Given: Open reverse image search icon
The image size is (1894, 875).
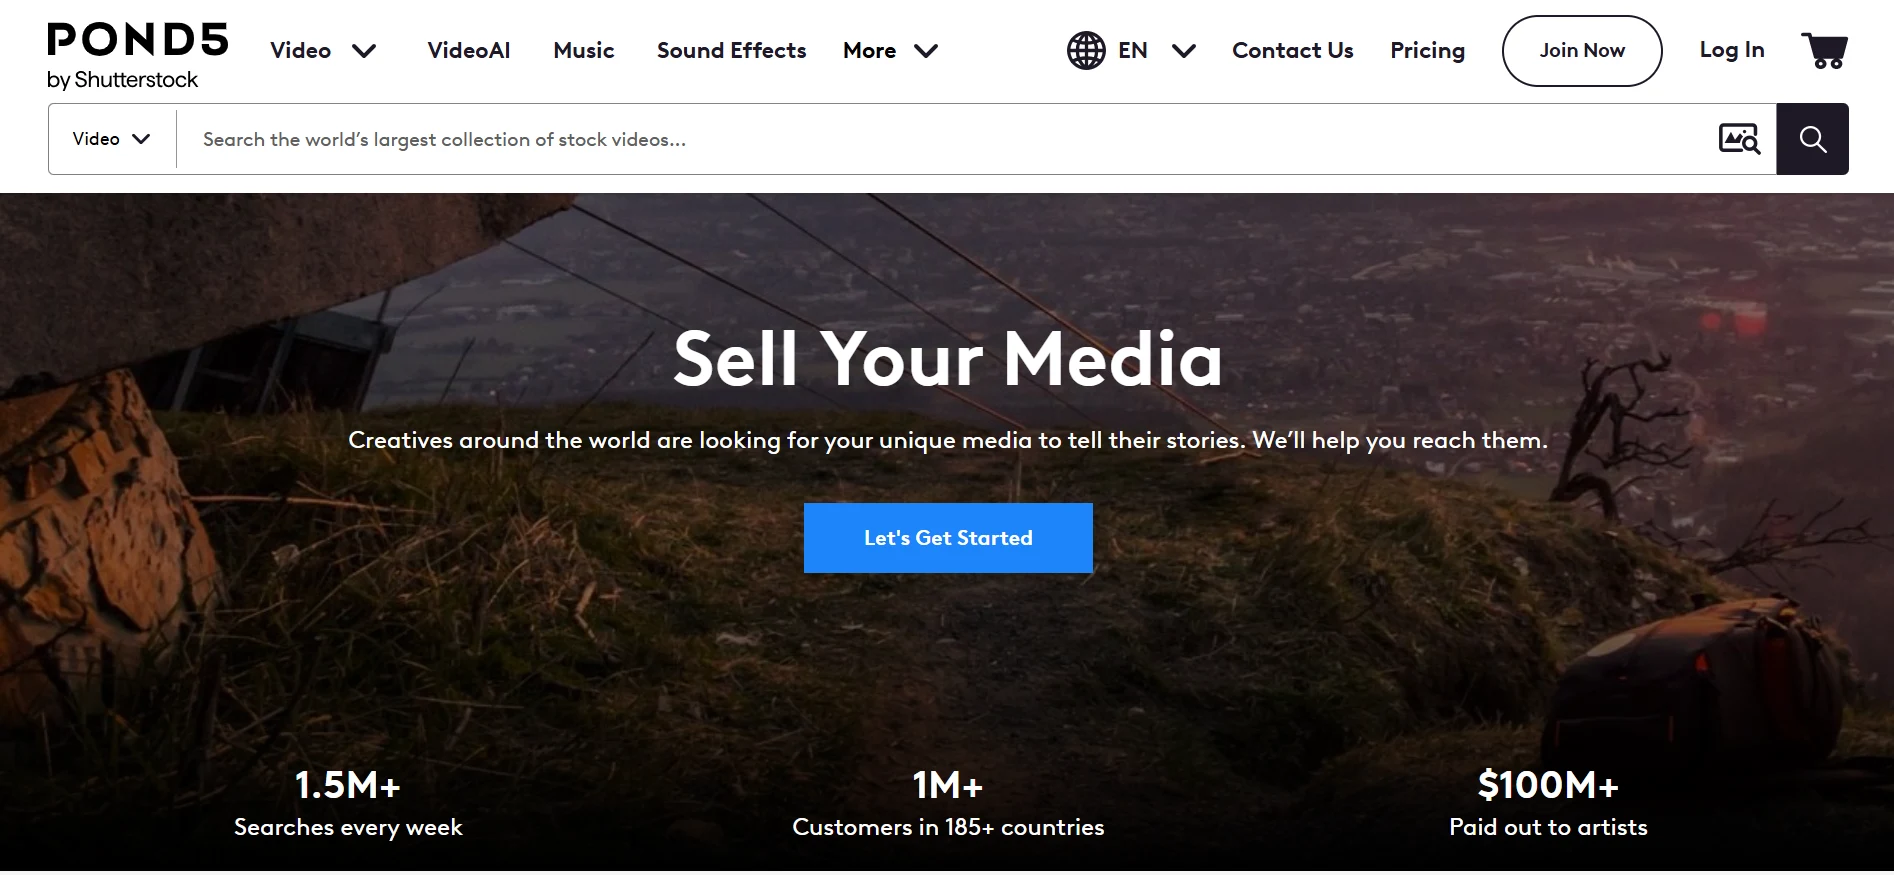Looking at the screenshot, I should pyautogui.click(x=1739, y=139).
